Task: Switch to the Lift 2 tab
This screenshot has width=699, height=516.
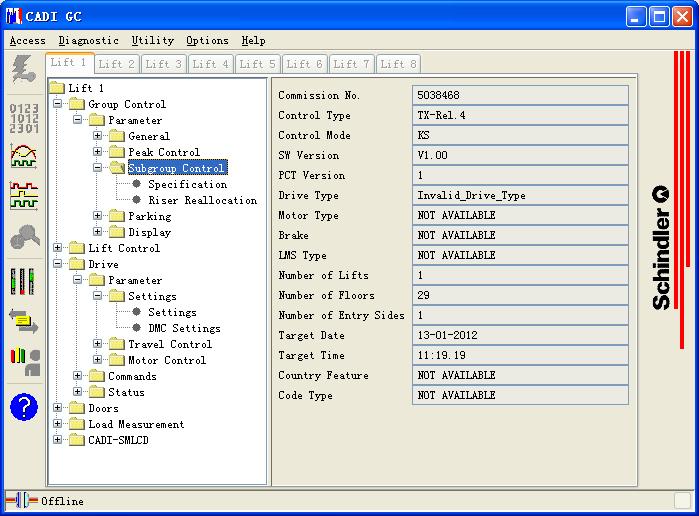Action: tap(116, 64)
